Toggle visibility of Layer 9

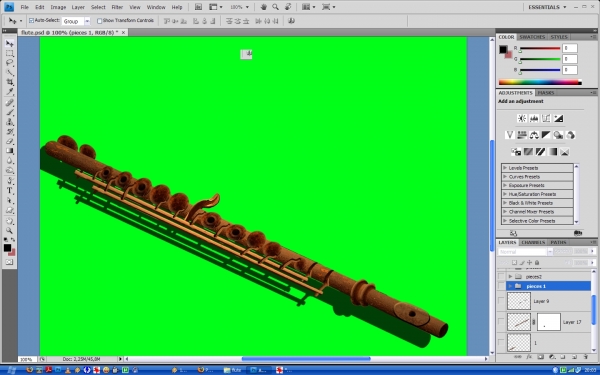[x=501, y=301]
